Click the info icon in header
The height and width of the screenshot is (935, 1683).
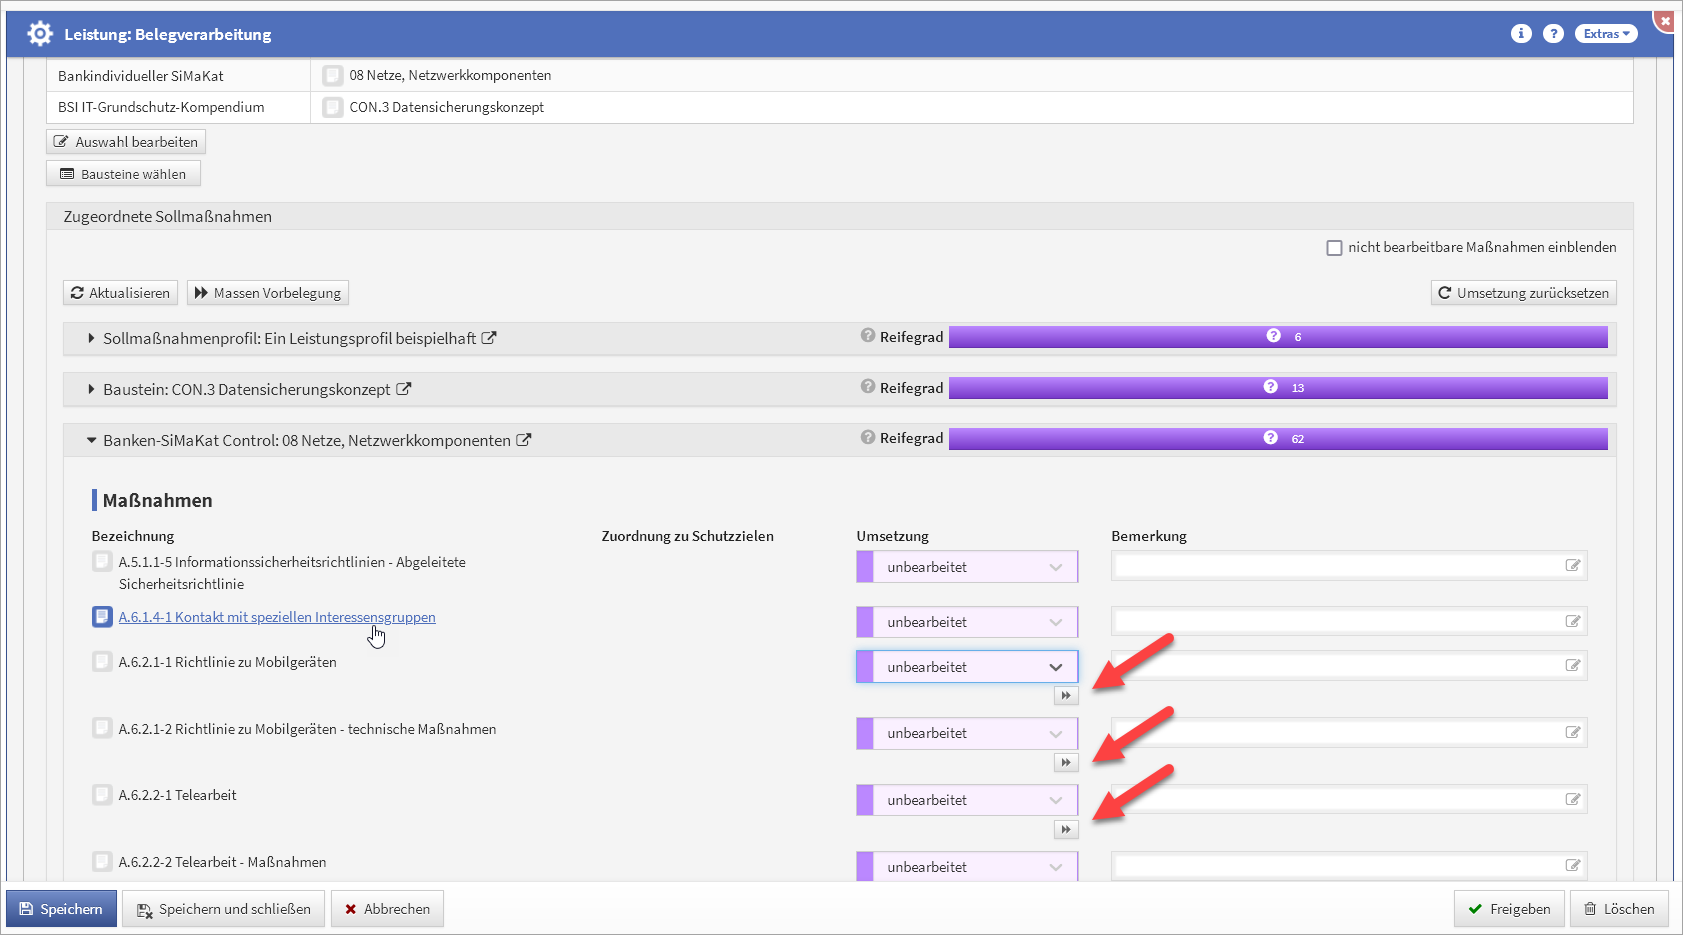[x=1521, y=34]
